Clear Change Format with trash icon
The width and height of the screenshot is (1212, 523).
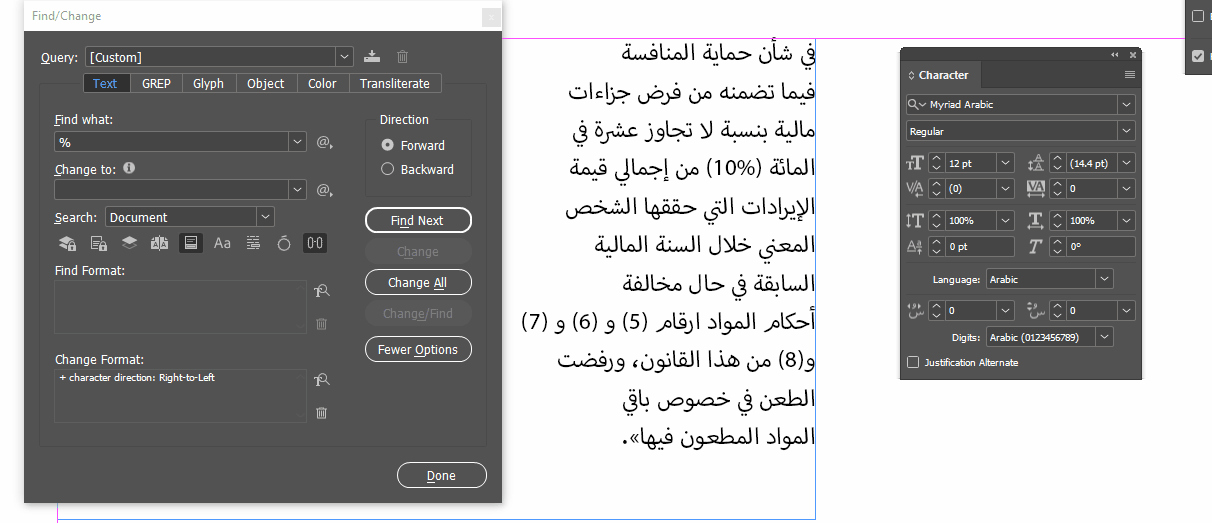321,413
